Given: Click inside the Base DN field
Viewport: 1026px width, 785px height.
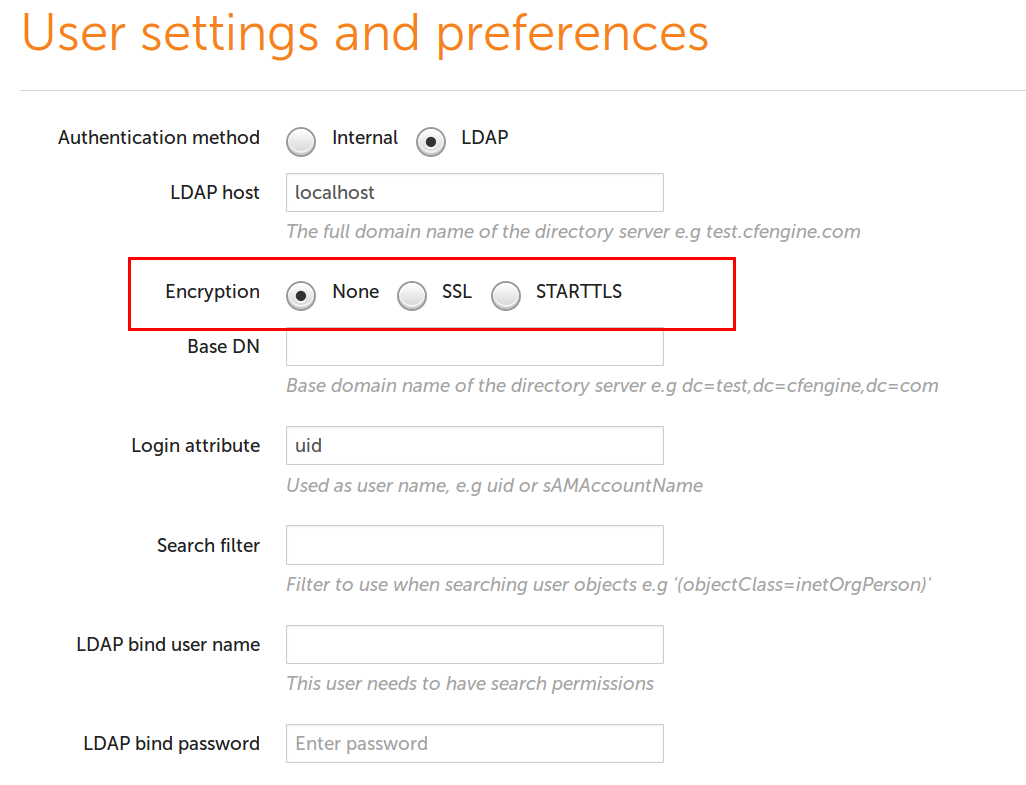Looking at the screenshot, I should pyautogui.click(x=474, y=346).
